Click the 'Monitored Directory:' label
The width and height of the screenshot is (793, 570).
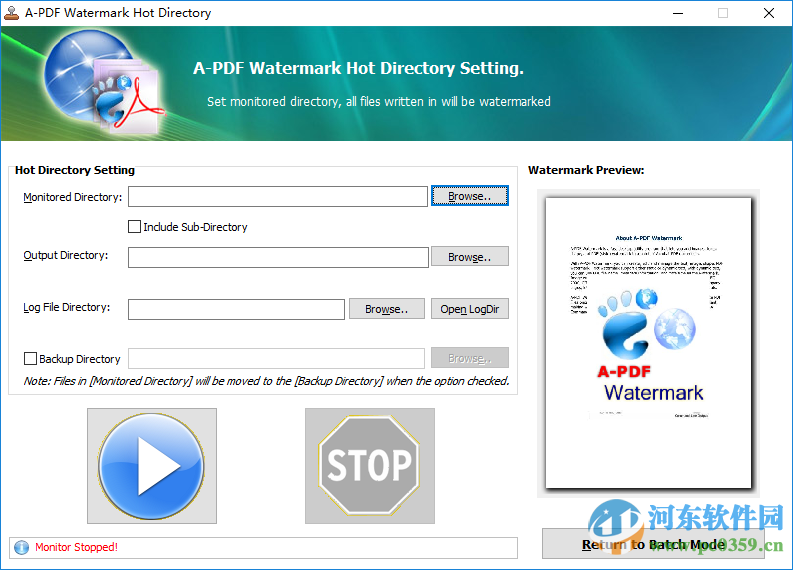click(x=73, y=197)
